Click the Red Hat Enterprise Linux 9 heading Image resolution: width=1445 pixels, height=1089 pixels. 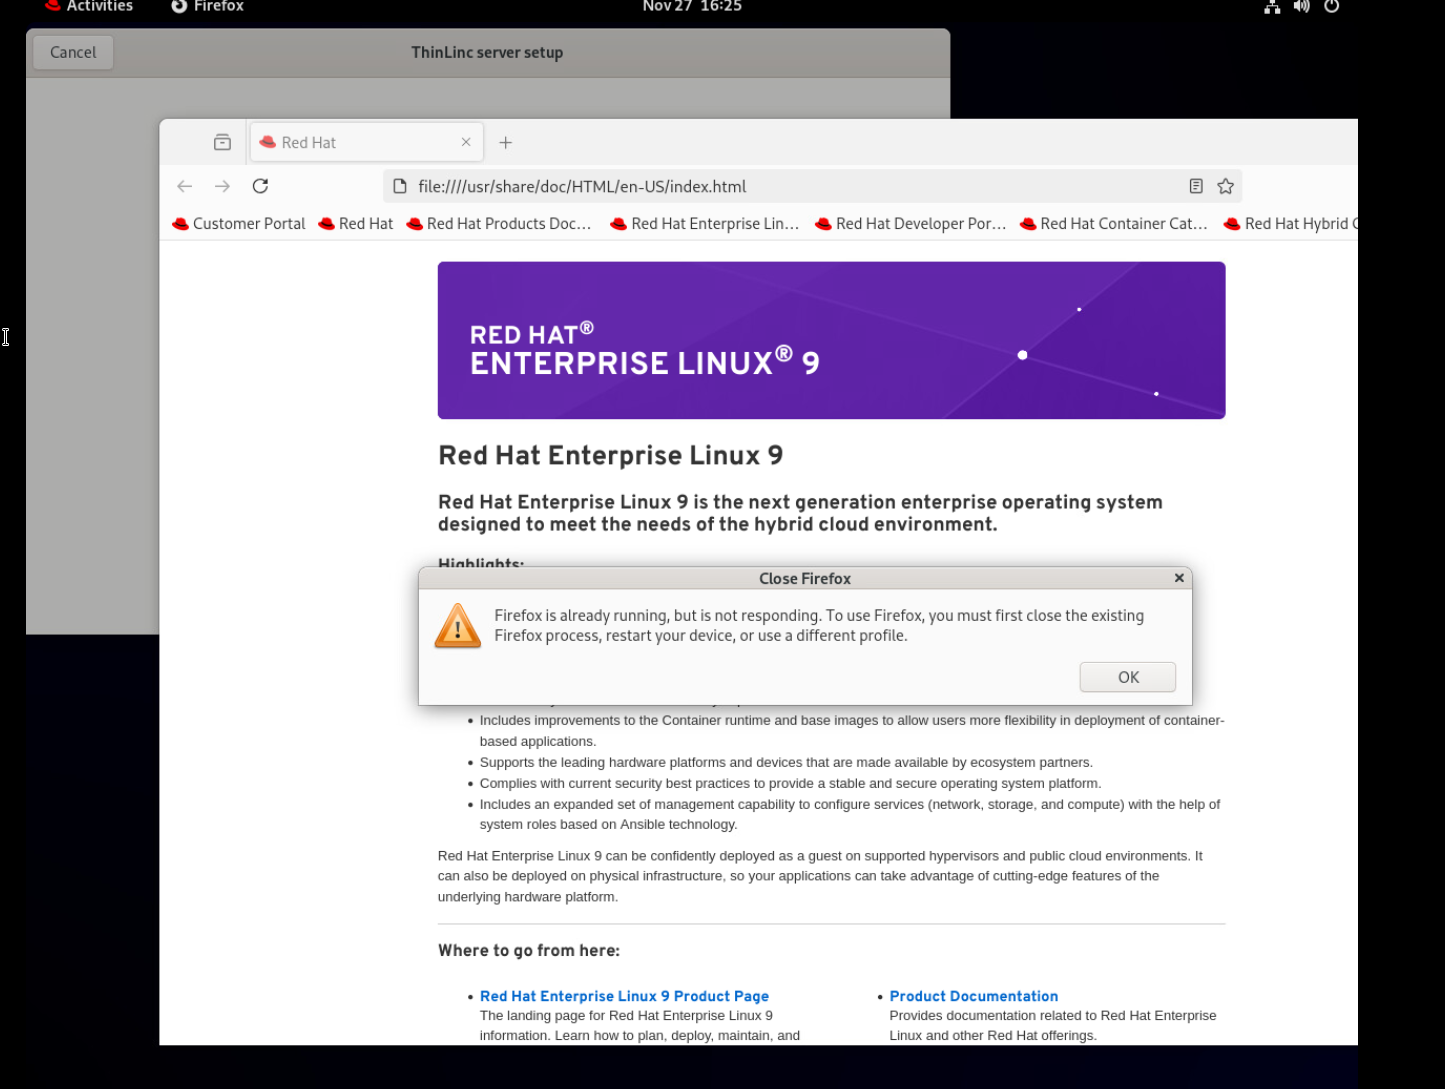click(x=610, y=456)
